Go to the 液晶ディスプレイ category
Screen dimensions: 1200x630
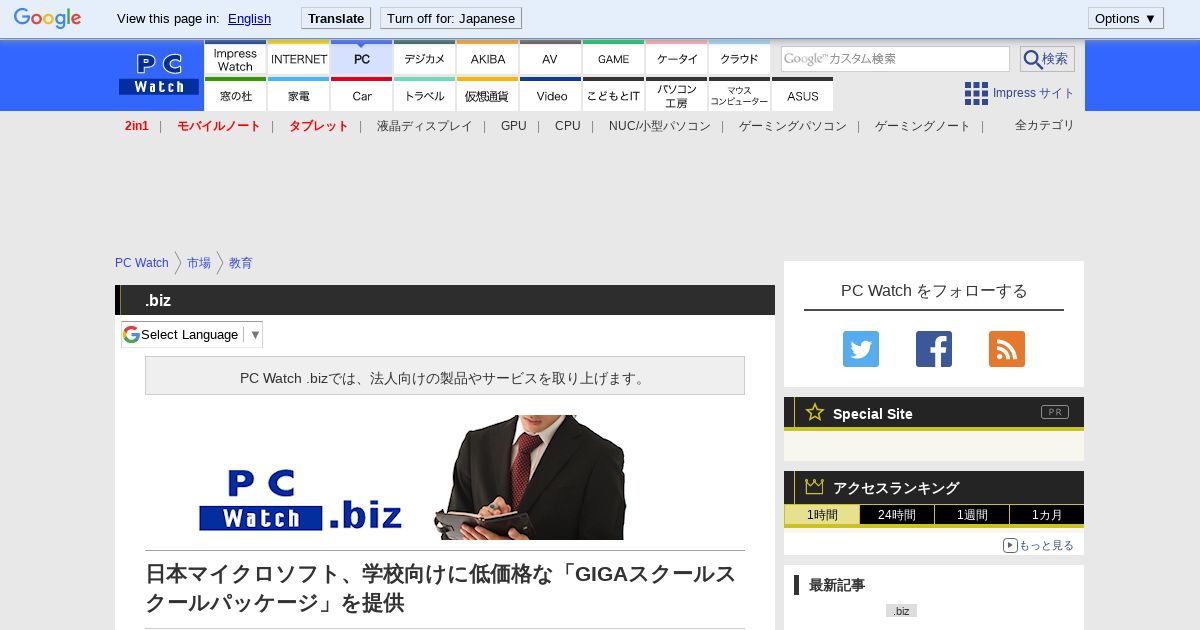pyautogui.click(x=425, y=126)
